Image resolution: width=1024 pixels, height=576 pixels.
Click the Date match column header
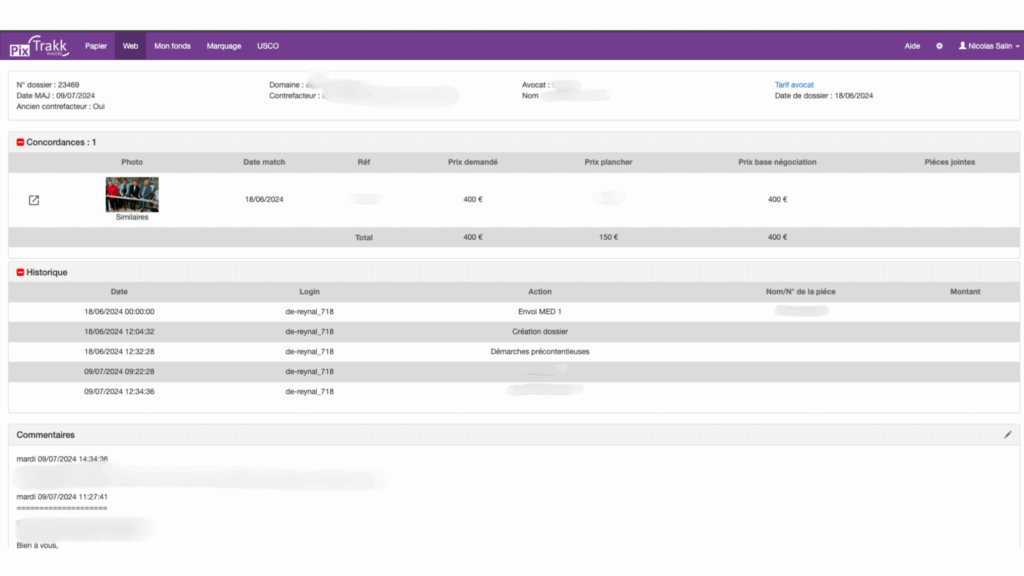pos(264,162)
